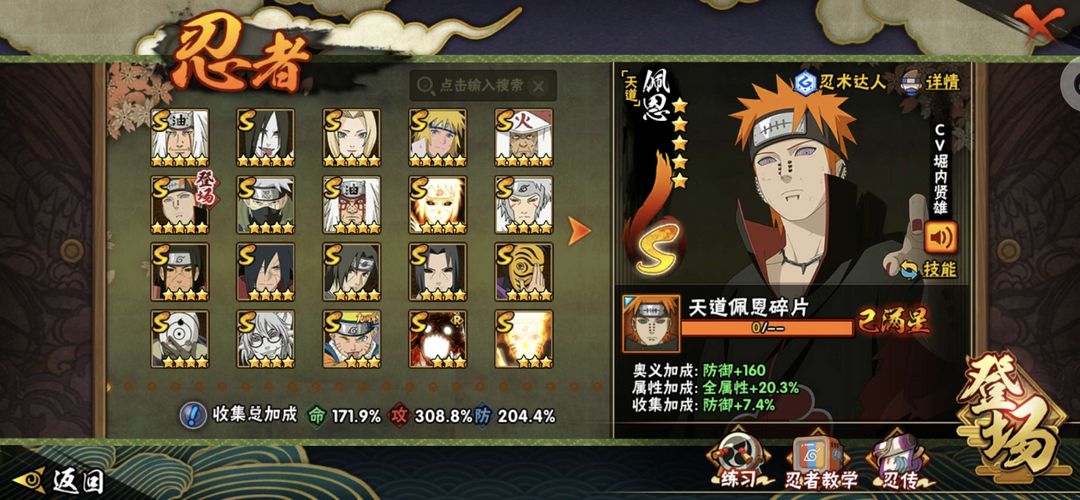Pick the ninja portrait marked 登场
The height and width of the screenshot is (500, 1080).
coord(180,205)
